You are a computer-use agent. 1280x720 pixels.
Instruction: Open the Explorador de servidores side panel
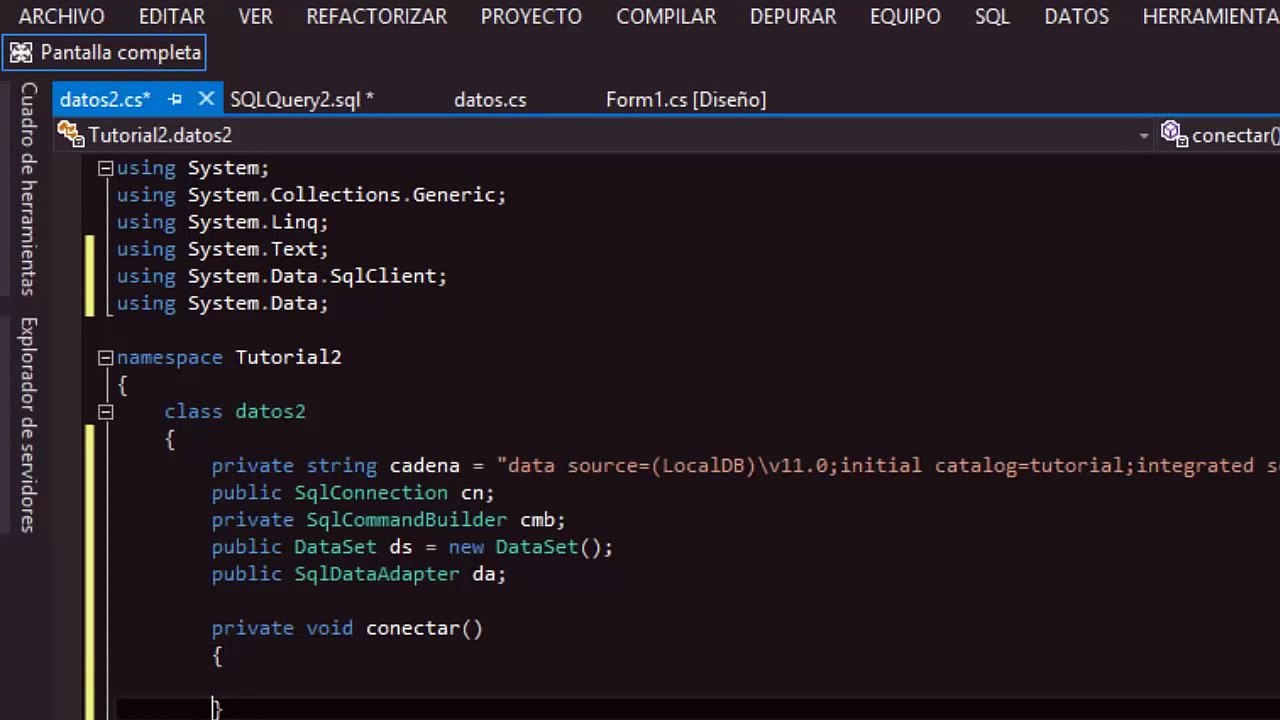[29, 424]
